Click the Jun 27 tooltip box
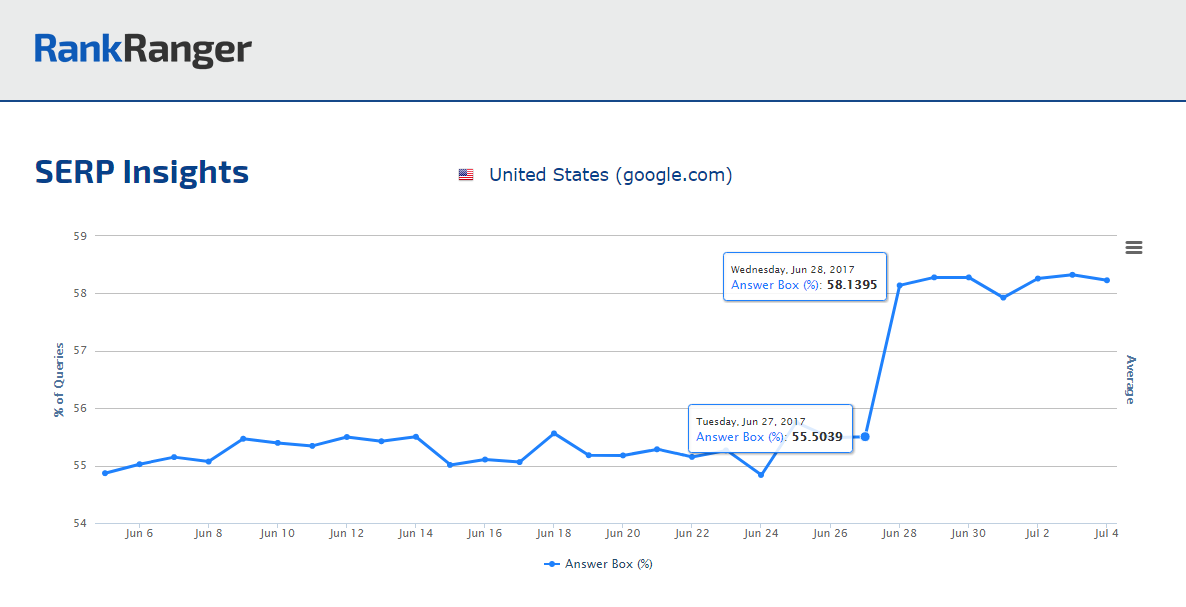 pos(769,429)
